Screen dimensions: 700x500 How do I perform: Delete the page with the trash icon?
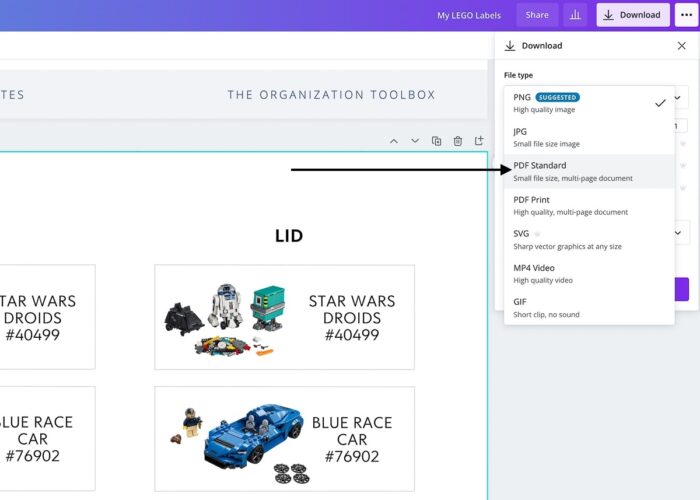(x=458, y=141)
